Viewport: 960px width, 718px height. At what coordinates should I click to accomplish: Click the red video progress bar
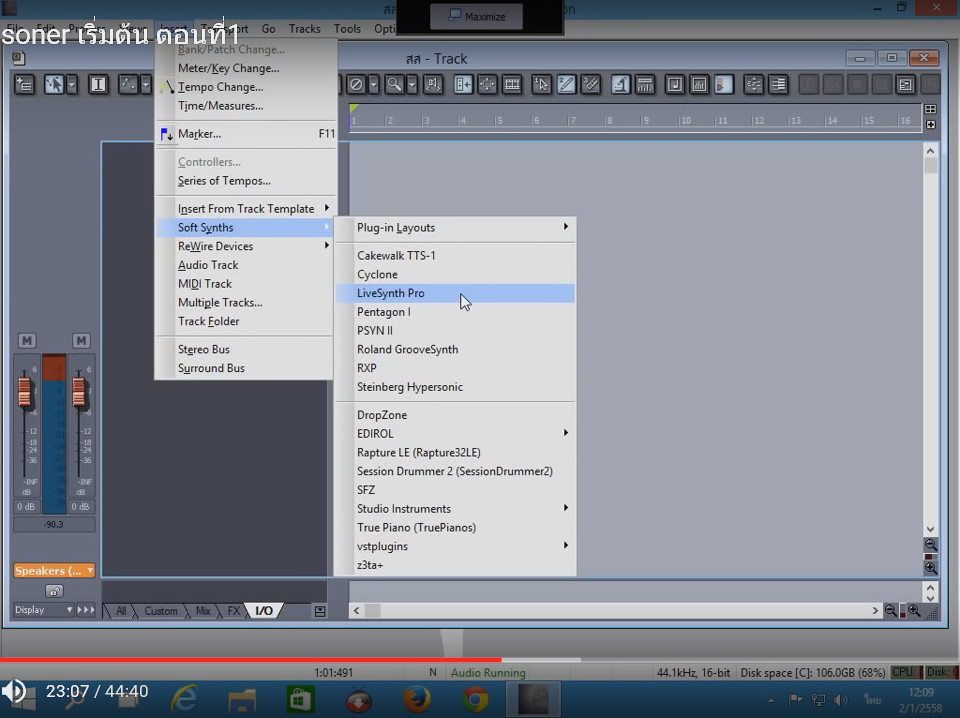coord(250,659)
